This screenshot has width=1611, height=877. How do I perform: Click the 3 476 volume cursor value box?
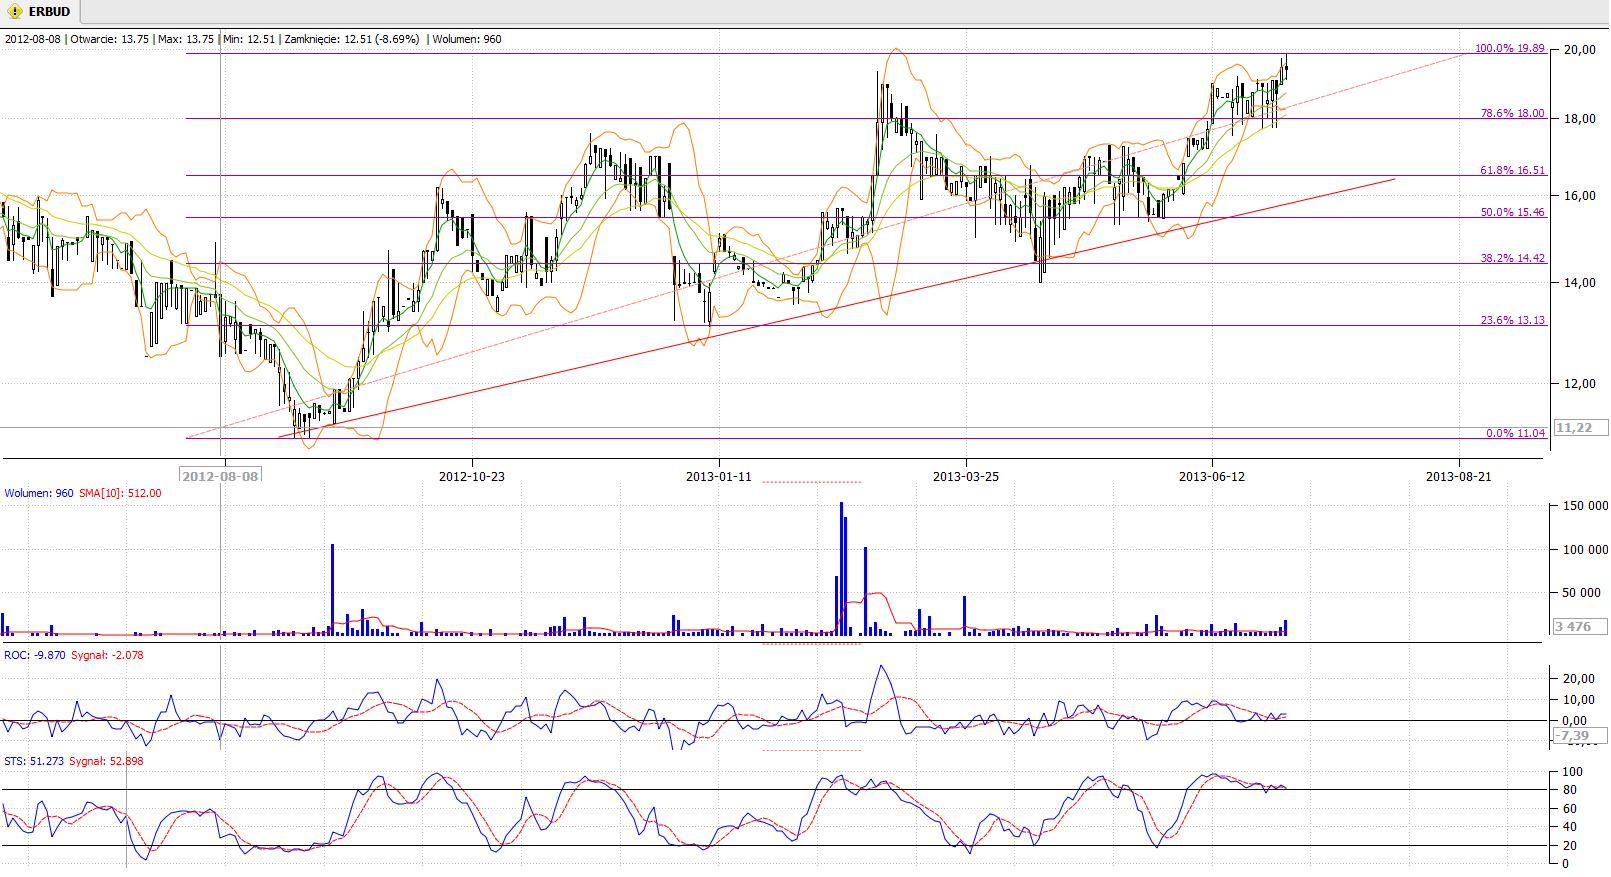pos(1580,626)
